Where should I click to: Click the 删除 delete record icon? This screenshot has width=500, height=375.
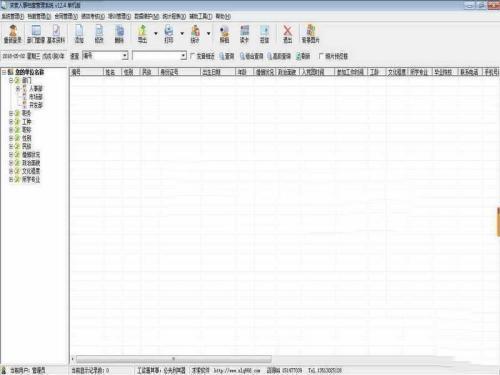pyautogui.click(x=119, y=34)
